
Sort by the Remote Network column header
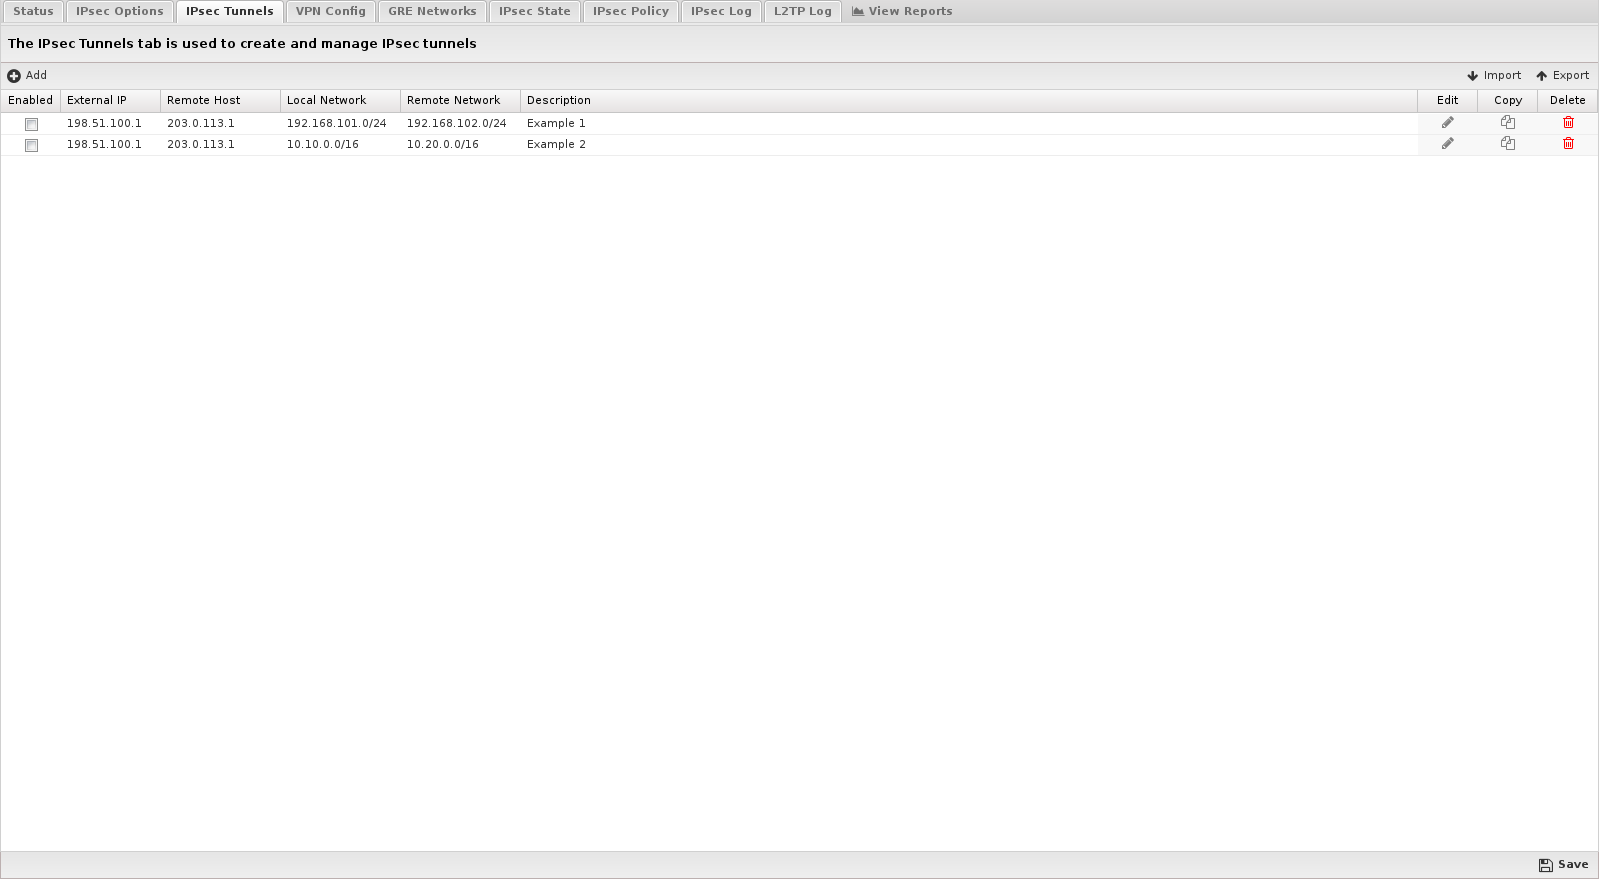coord(461,101)
